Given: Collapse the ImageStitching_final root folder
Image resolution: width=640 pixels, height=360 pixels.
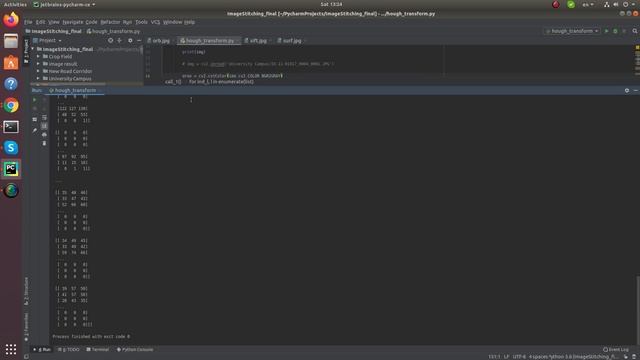Looking at the screenshot, I should (33, 49).
